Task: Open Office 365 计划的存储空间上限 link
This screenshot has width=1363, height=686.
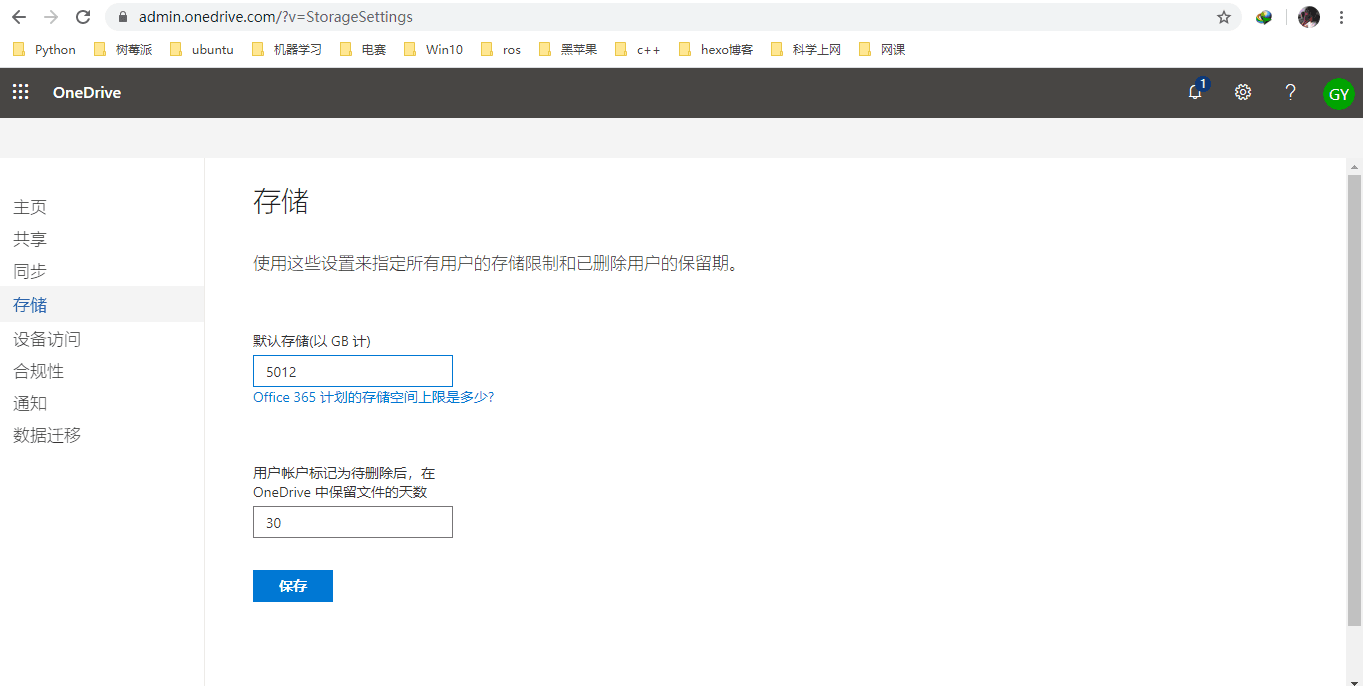Action: (x=373, y=397)
